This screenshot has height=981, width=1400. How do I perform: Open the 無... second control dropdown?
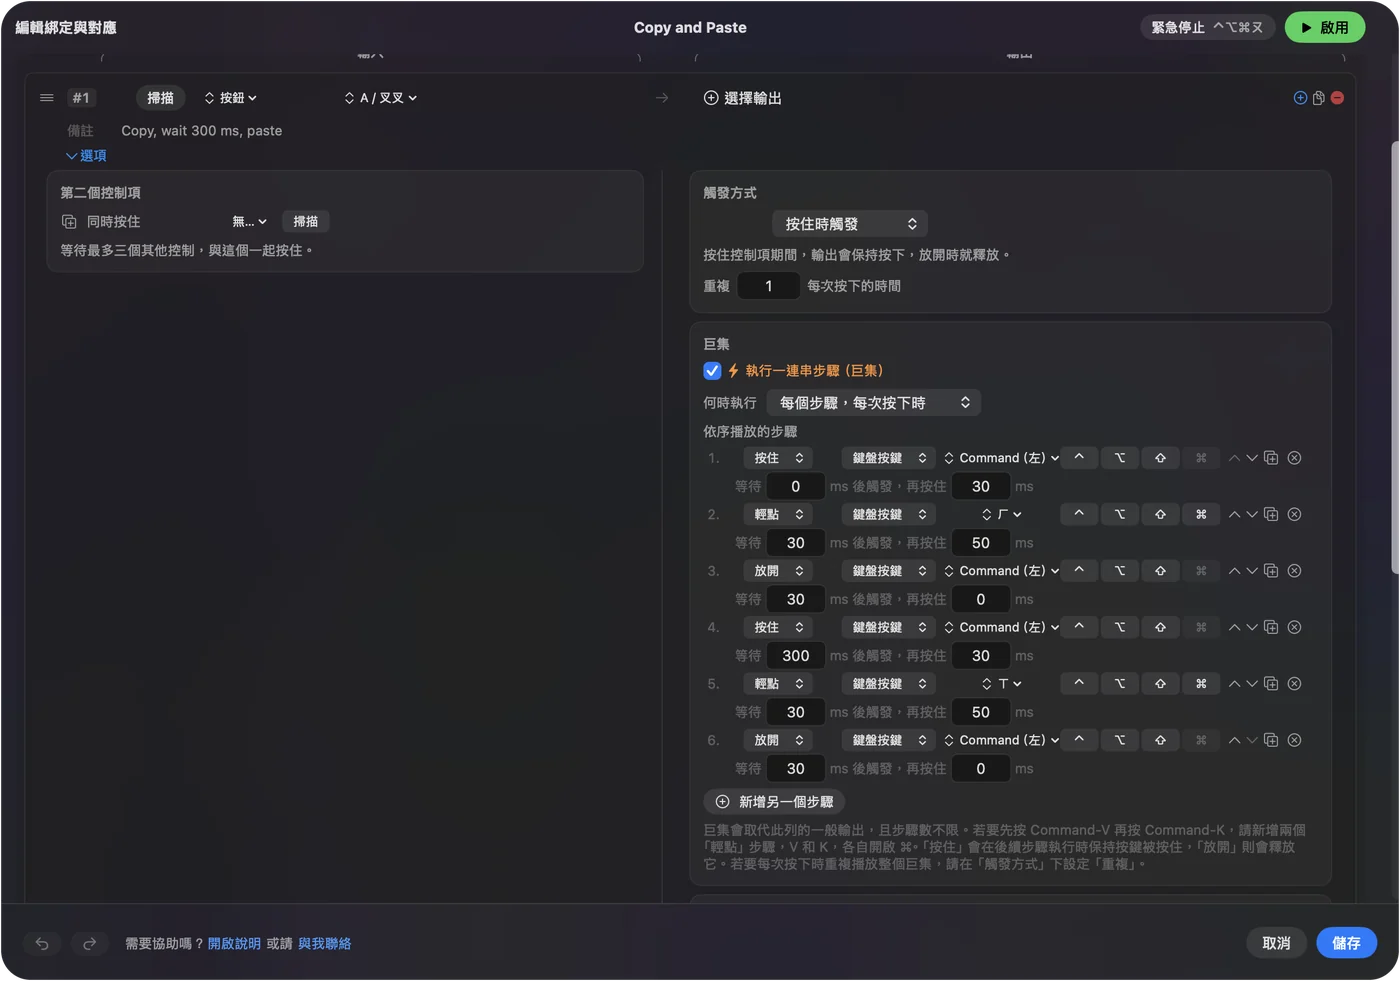point(249,222)
